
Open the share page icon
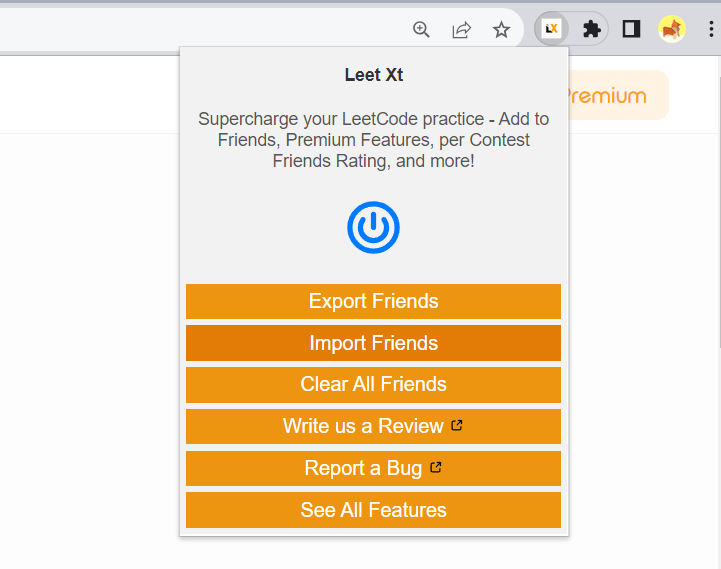[461, 29]
